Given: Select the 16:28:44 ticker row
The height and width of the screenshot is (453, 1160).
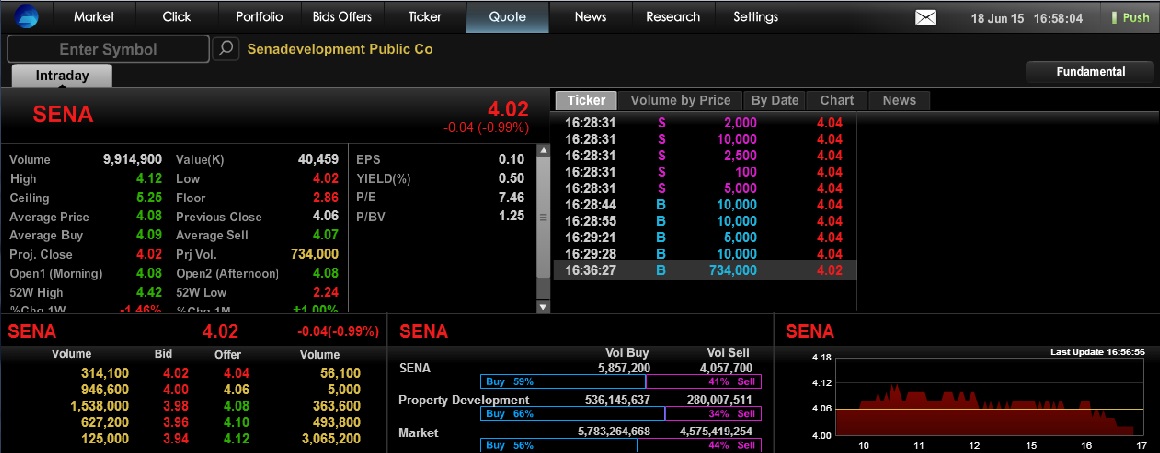Looking at the screenshot, I should coord(704,204).
